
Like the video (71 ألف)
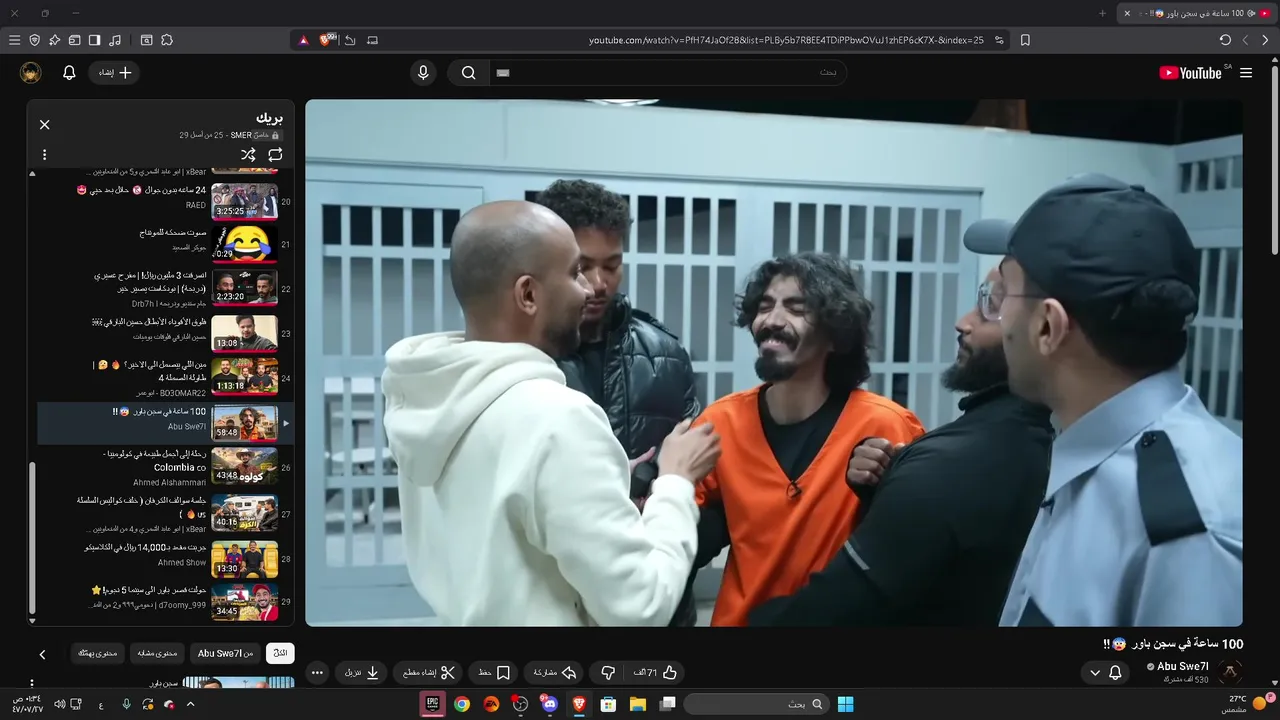657,673
